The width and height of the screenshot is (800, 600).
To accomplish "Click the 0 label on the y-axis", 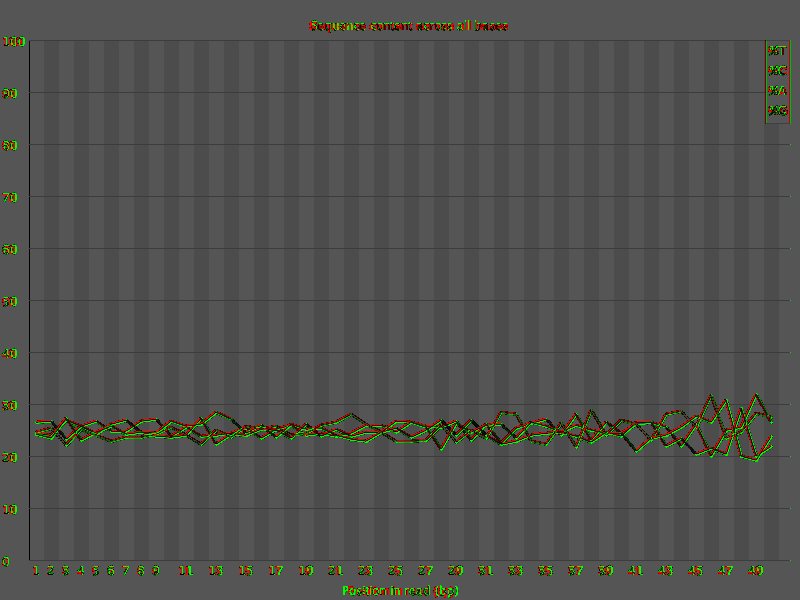I will 6,562.
